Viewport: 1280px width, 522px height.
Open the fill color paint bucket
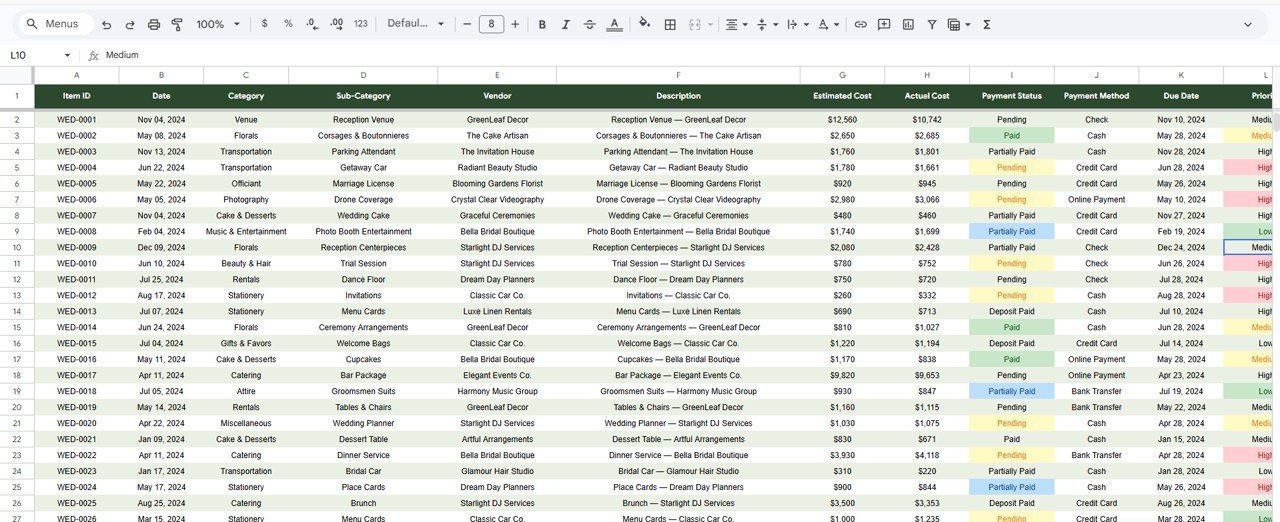644,24
